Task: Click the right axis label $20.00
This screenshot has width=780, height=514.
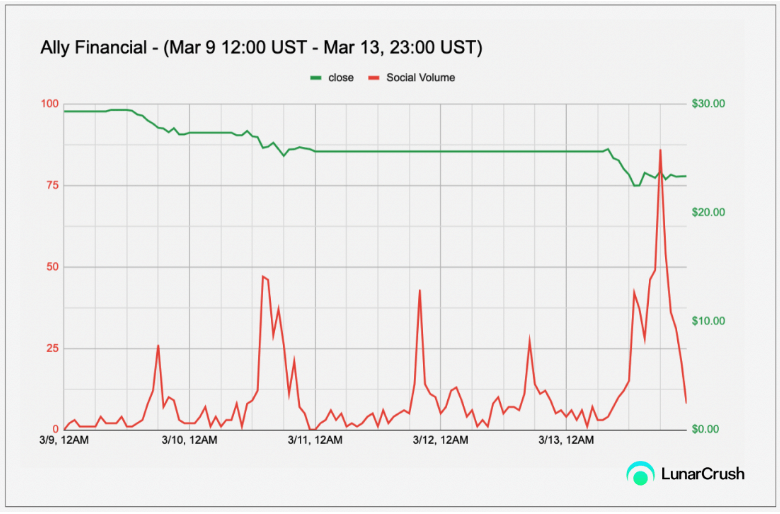Action: point(708,212)
